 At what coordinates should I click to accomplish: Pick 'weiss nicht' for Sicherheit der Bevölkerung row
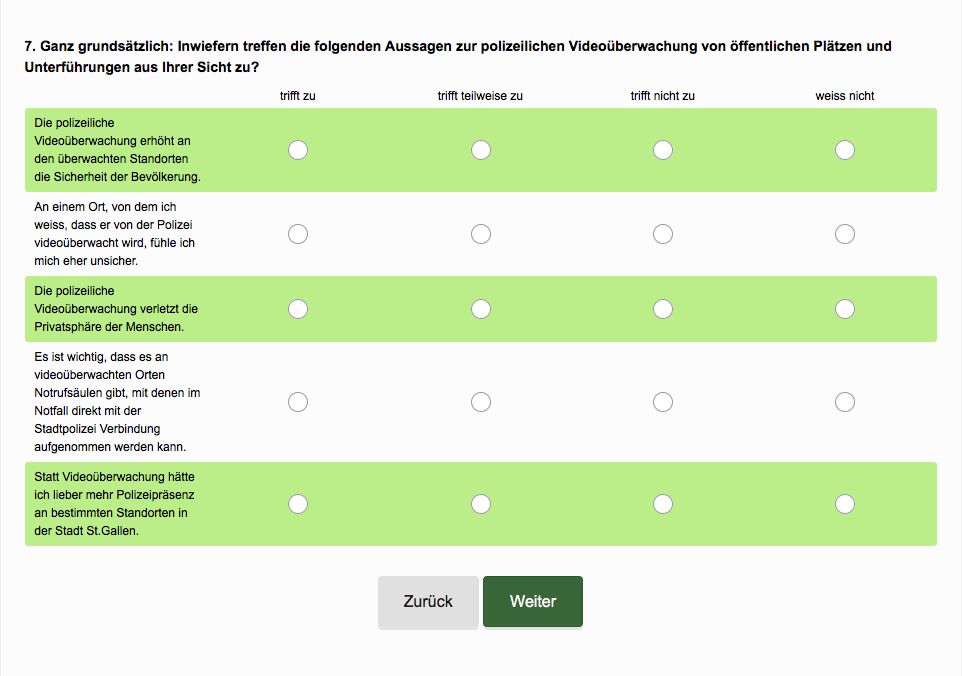point(845,150)
